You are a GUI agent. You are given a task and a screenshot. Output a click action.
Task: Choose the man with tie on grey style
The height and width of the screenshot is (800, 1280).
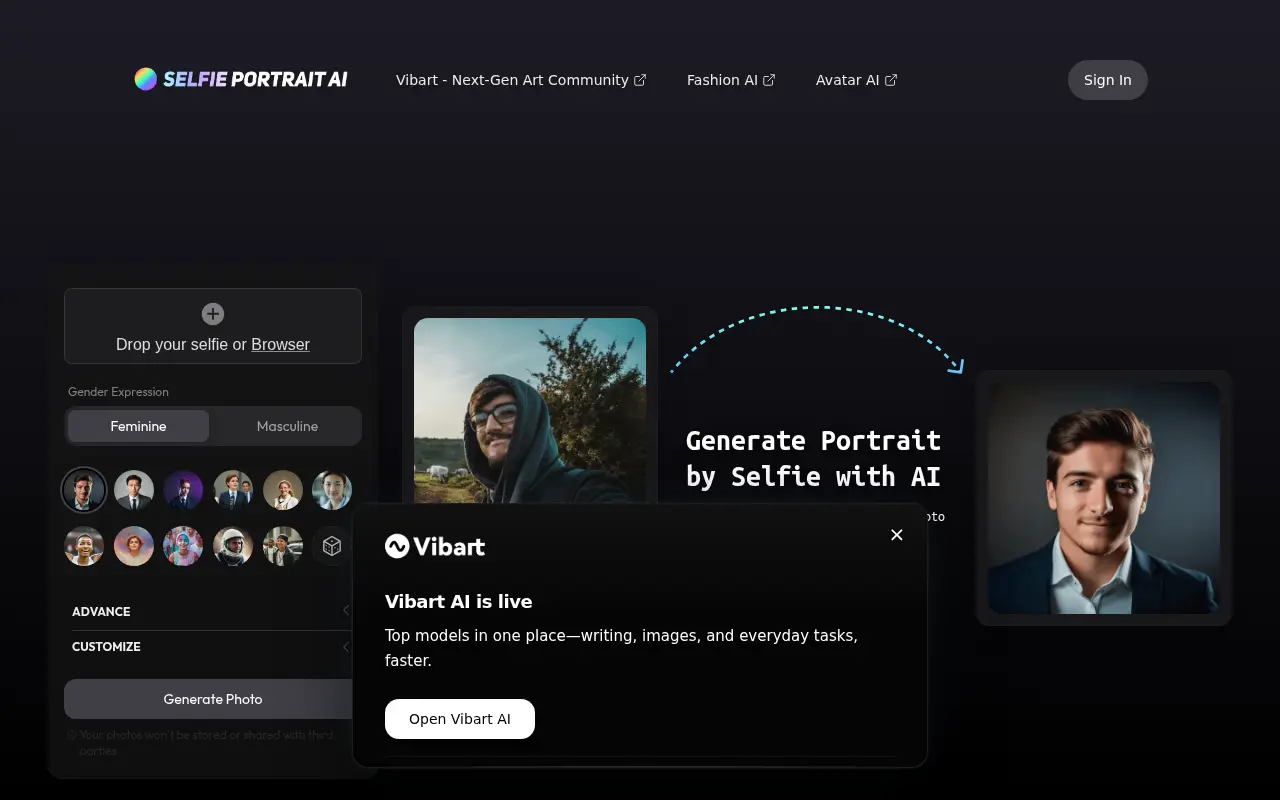(x=134, y=490)
